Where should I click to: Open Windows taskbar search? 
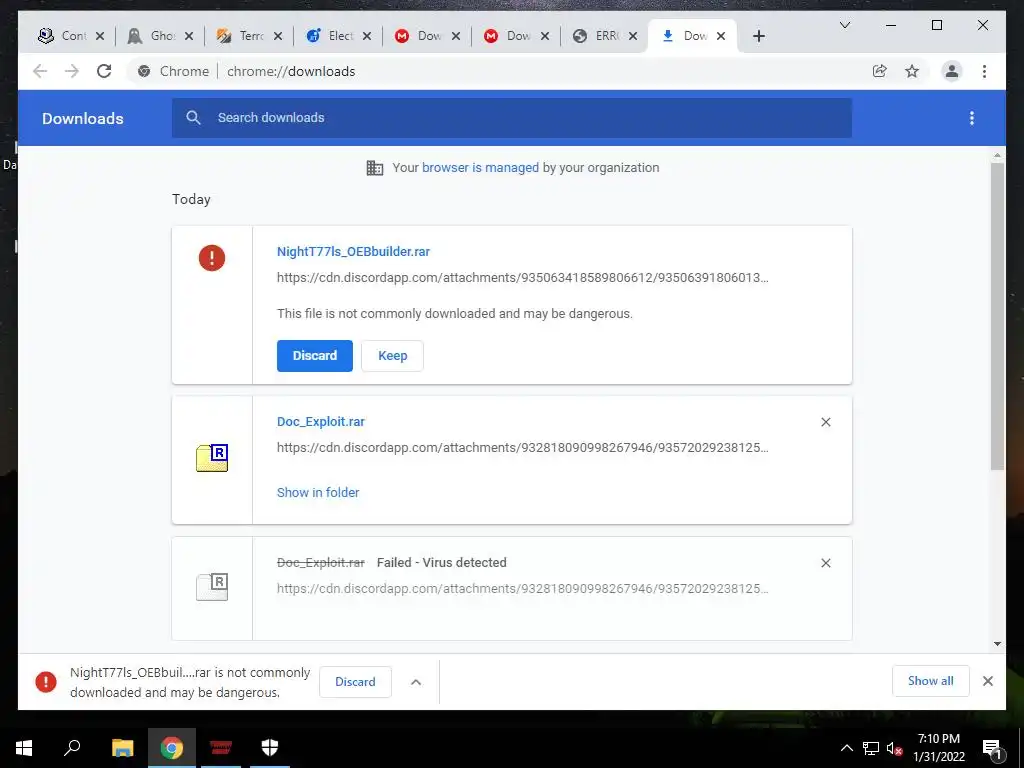click(72, 748)
